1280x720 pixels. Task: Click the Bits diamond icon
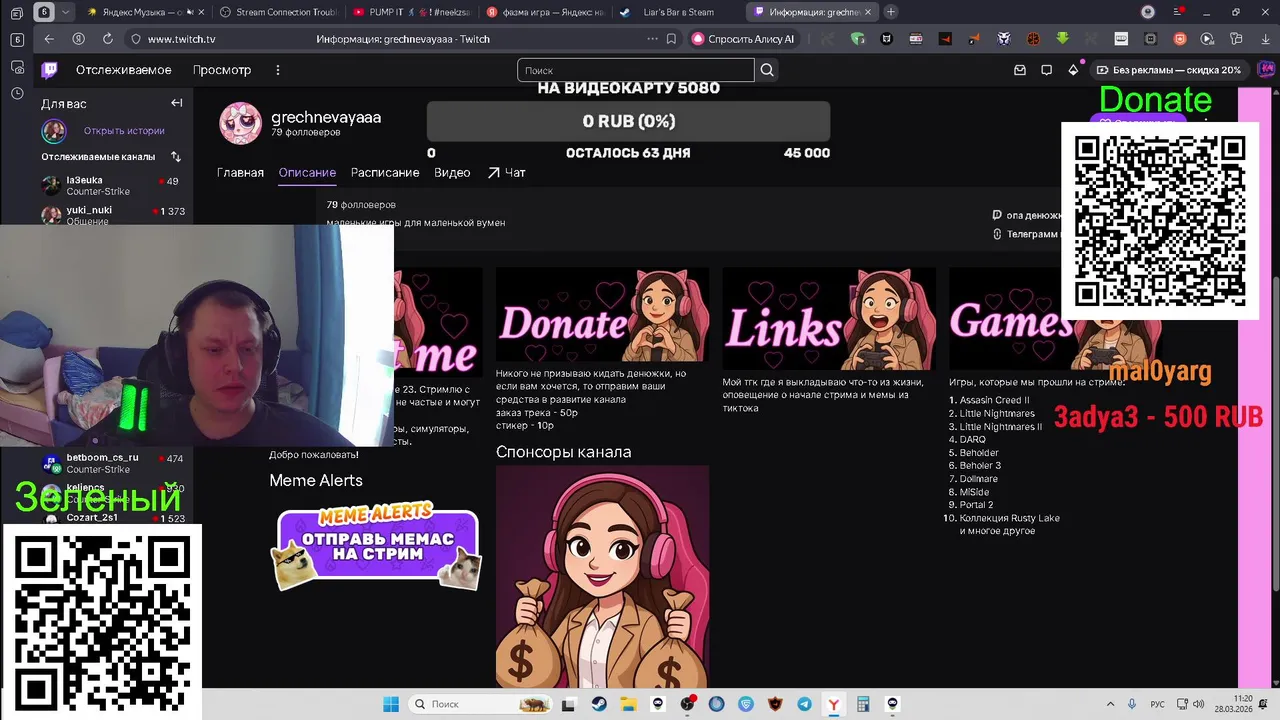1073,70
